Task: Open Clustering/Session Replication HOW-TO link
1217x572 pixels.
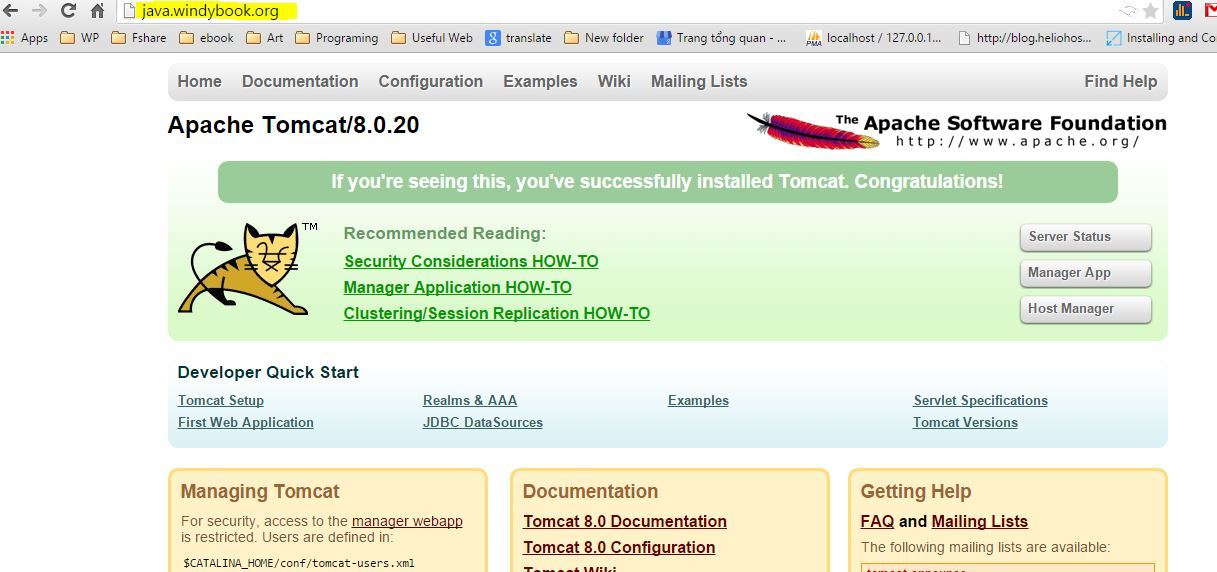Action: coord(497,314)
